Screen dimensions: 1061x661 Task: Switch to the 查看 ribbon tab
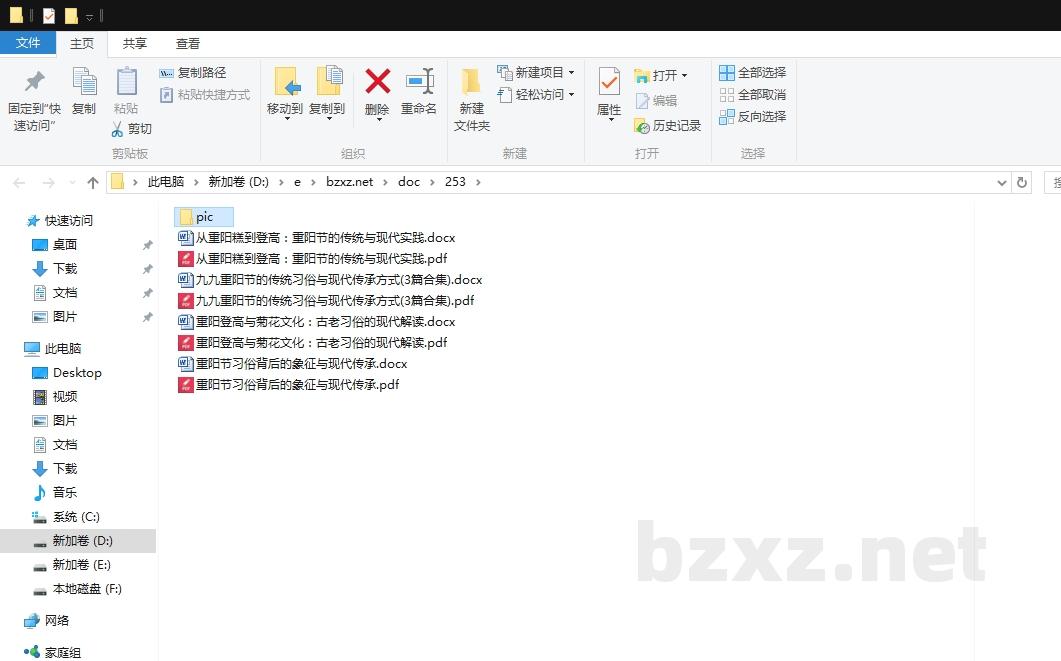(x=188, y=43)
